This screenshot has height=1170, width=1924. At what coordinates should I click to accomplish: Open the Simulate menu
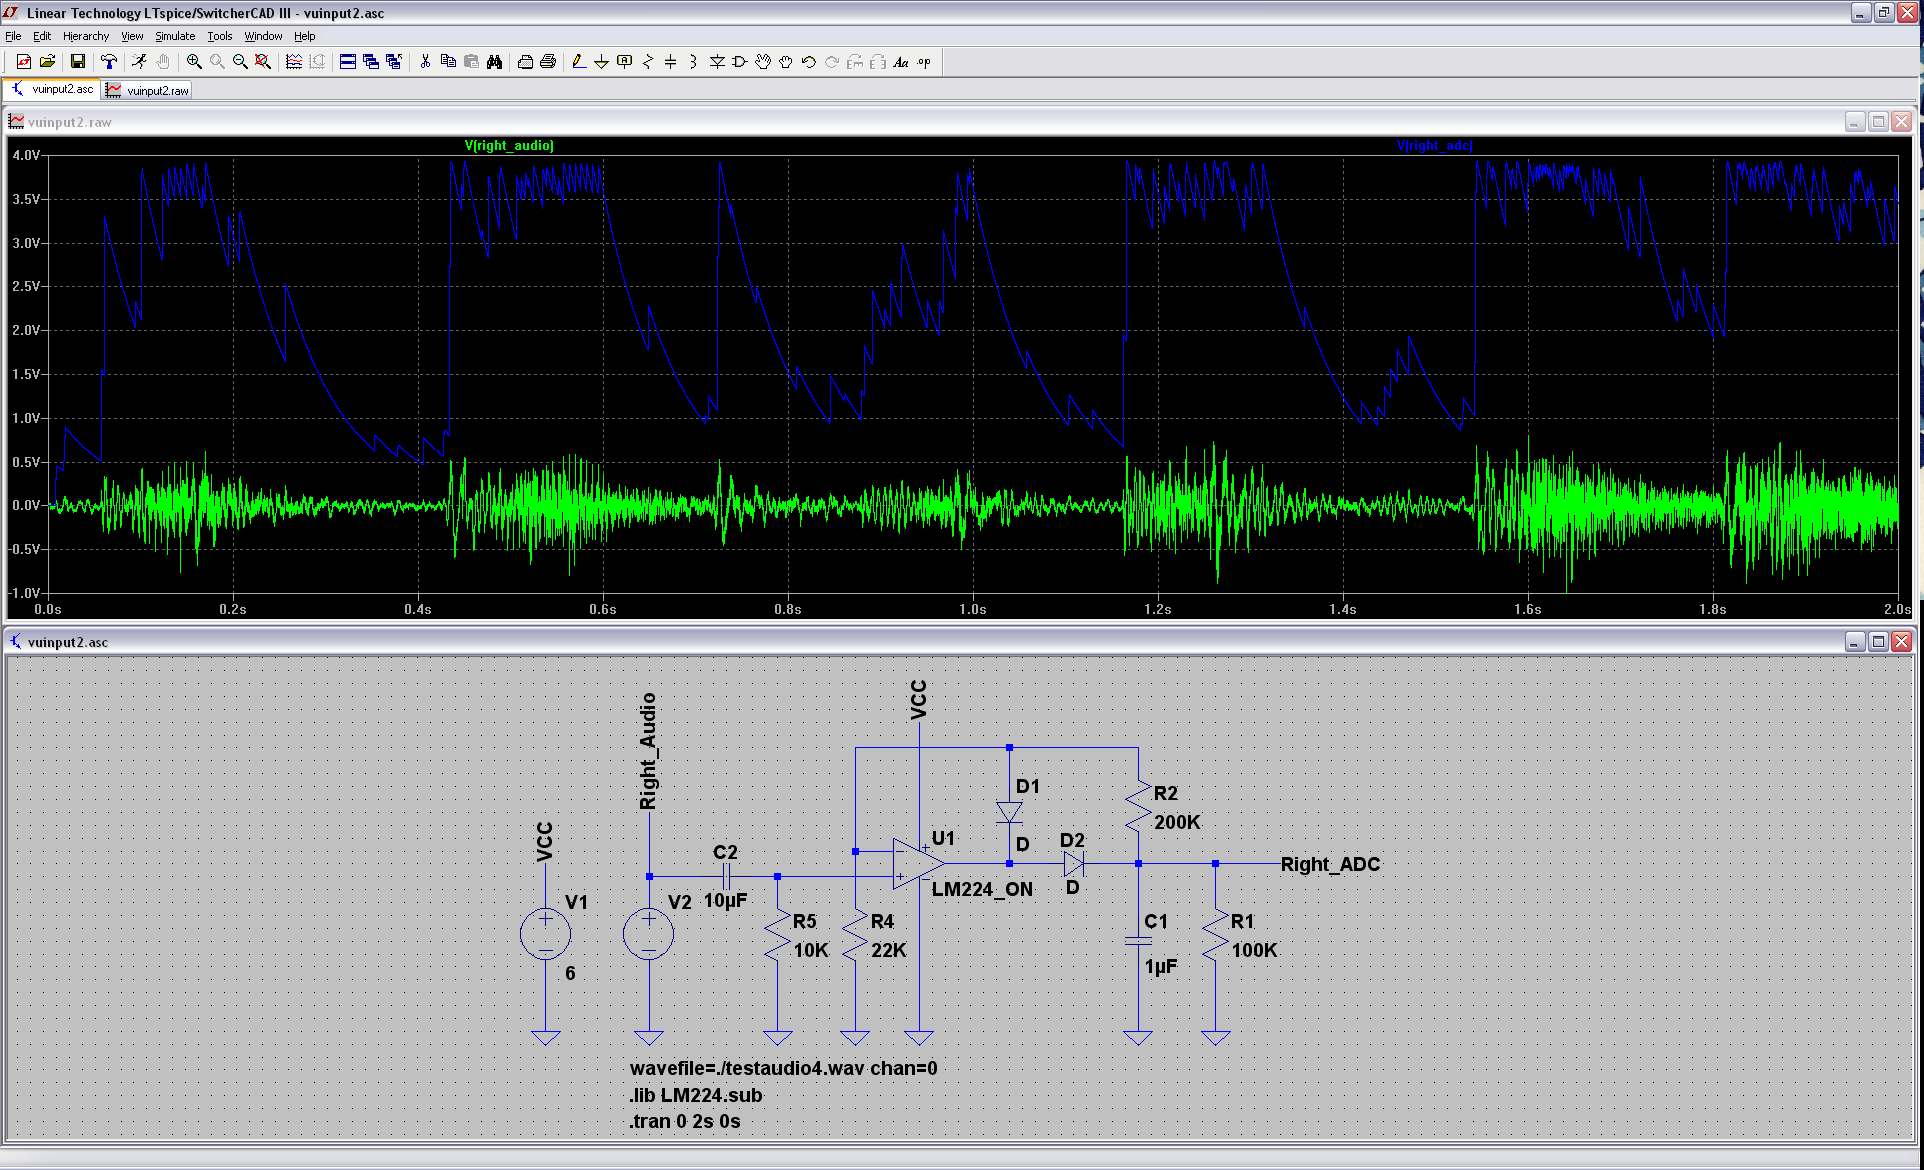pyautogui.click(x=175, y=36)
